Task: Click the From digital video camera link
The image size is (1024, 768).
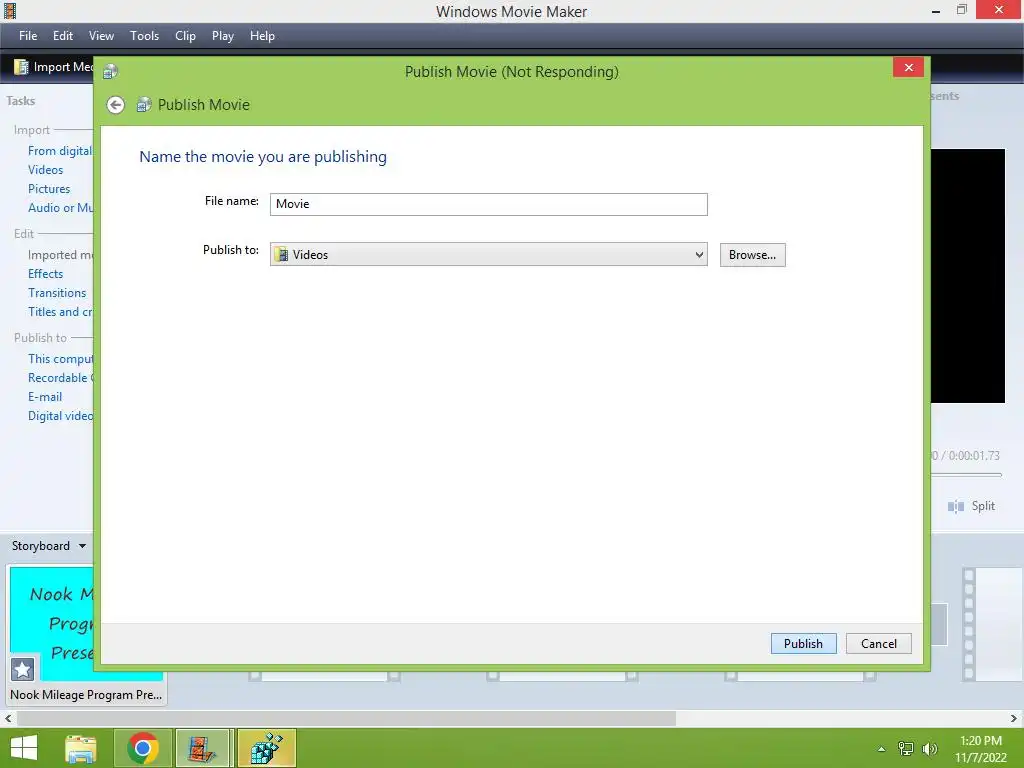Action: point(61,151)
